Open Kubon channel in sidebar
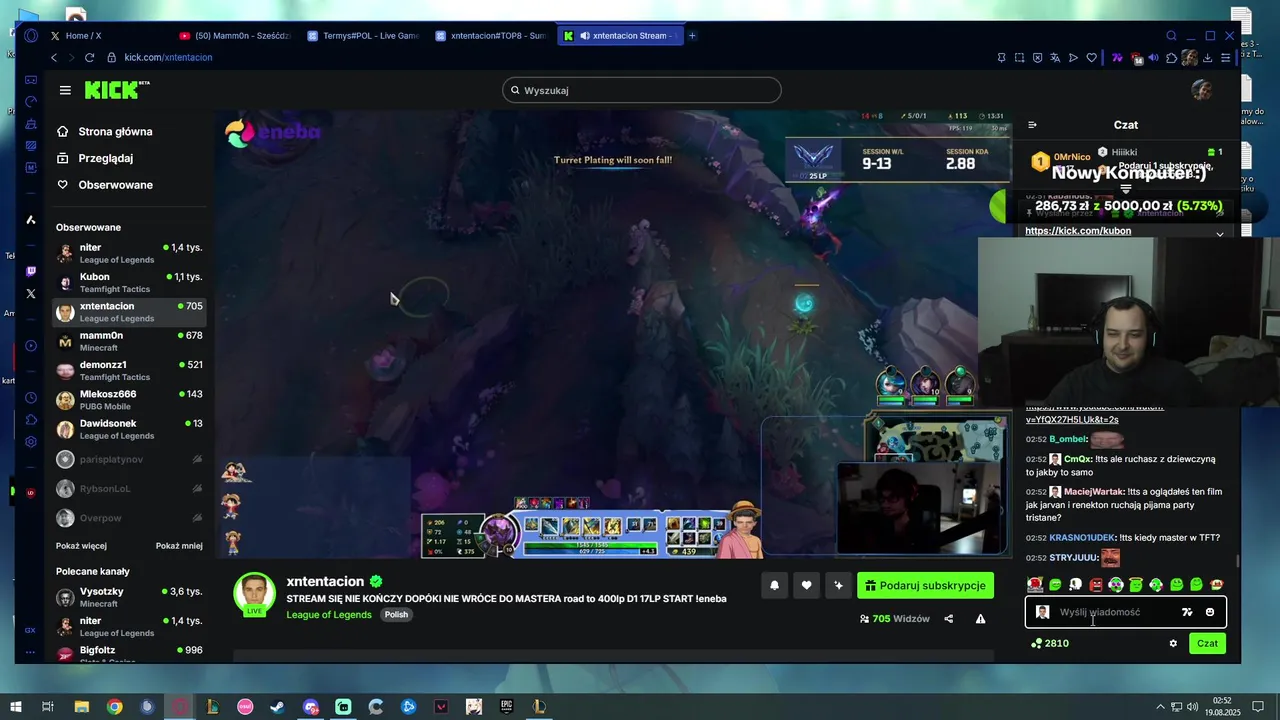The image size is (1280, 720). [129, 283]
